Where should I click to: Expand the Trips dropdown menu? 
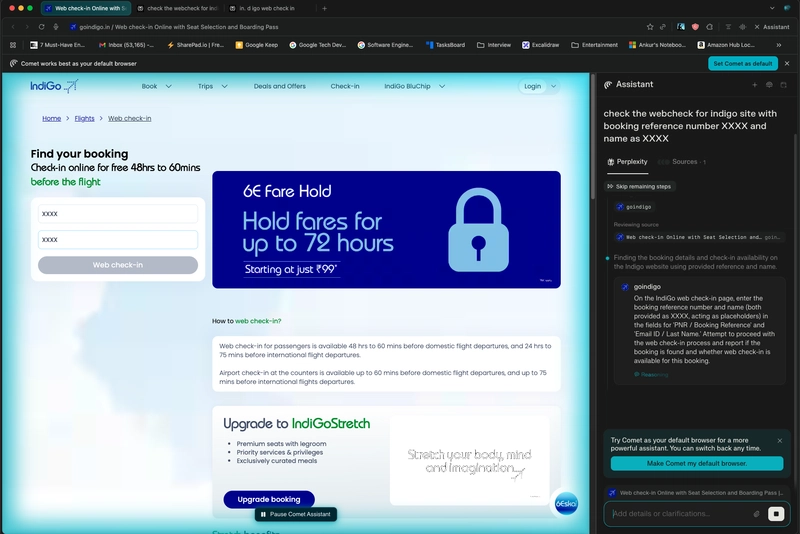tap(212, 86)
